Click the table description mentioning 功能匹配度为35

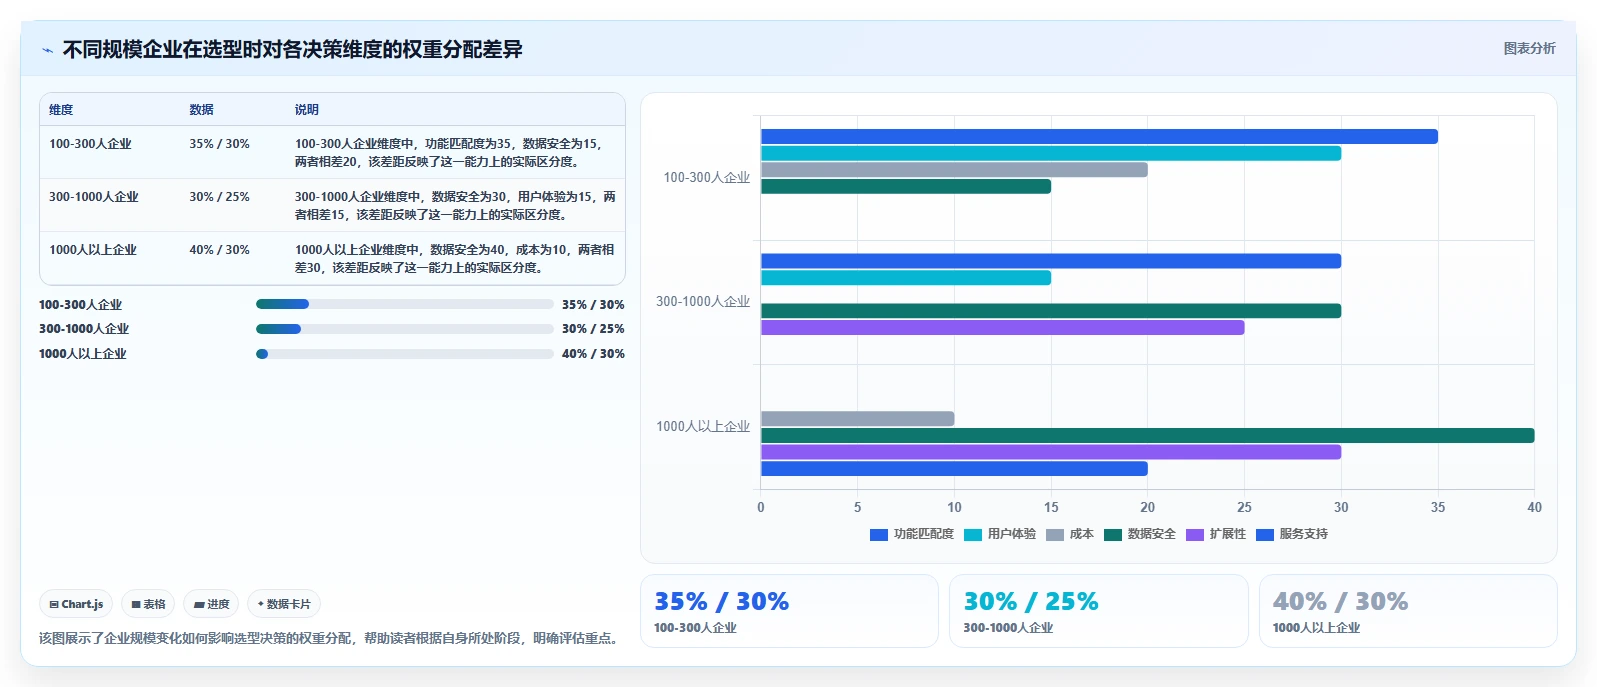[454, 153]
